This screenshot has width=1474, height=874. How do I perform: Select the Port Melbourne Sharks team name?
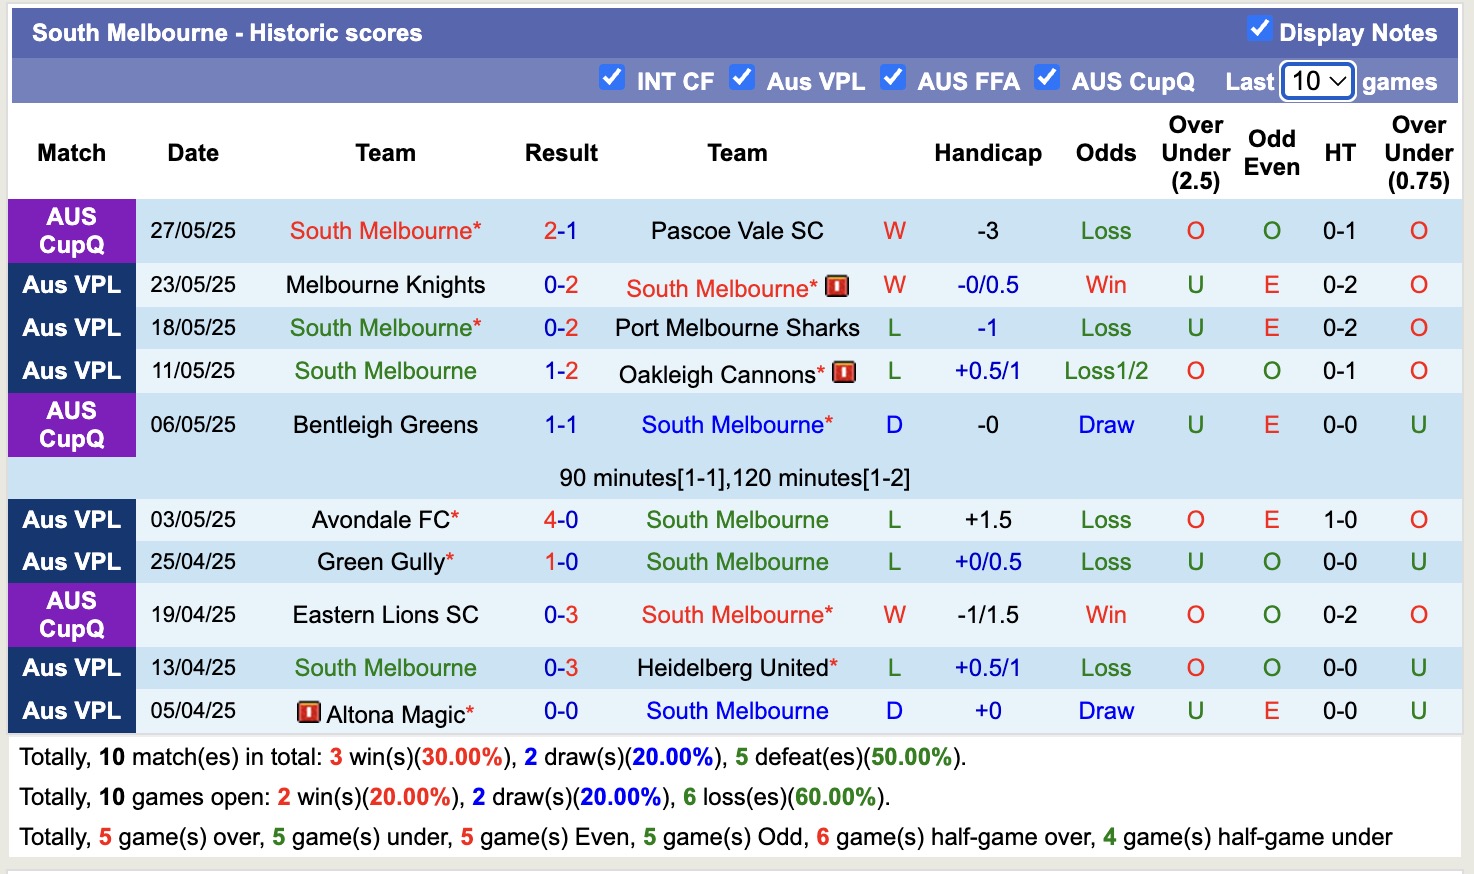(737, 327)
